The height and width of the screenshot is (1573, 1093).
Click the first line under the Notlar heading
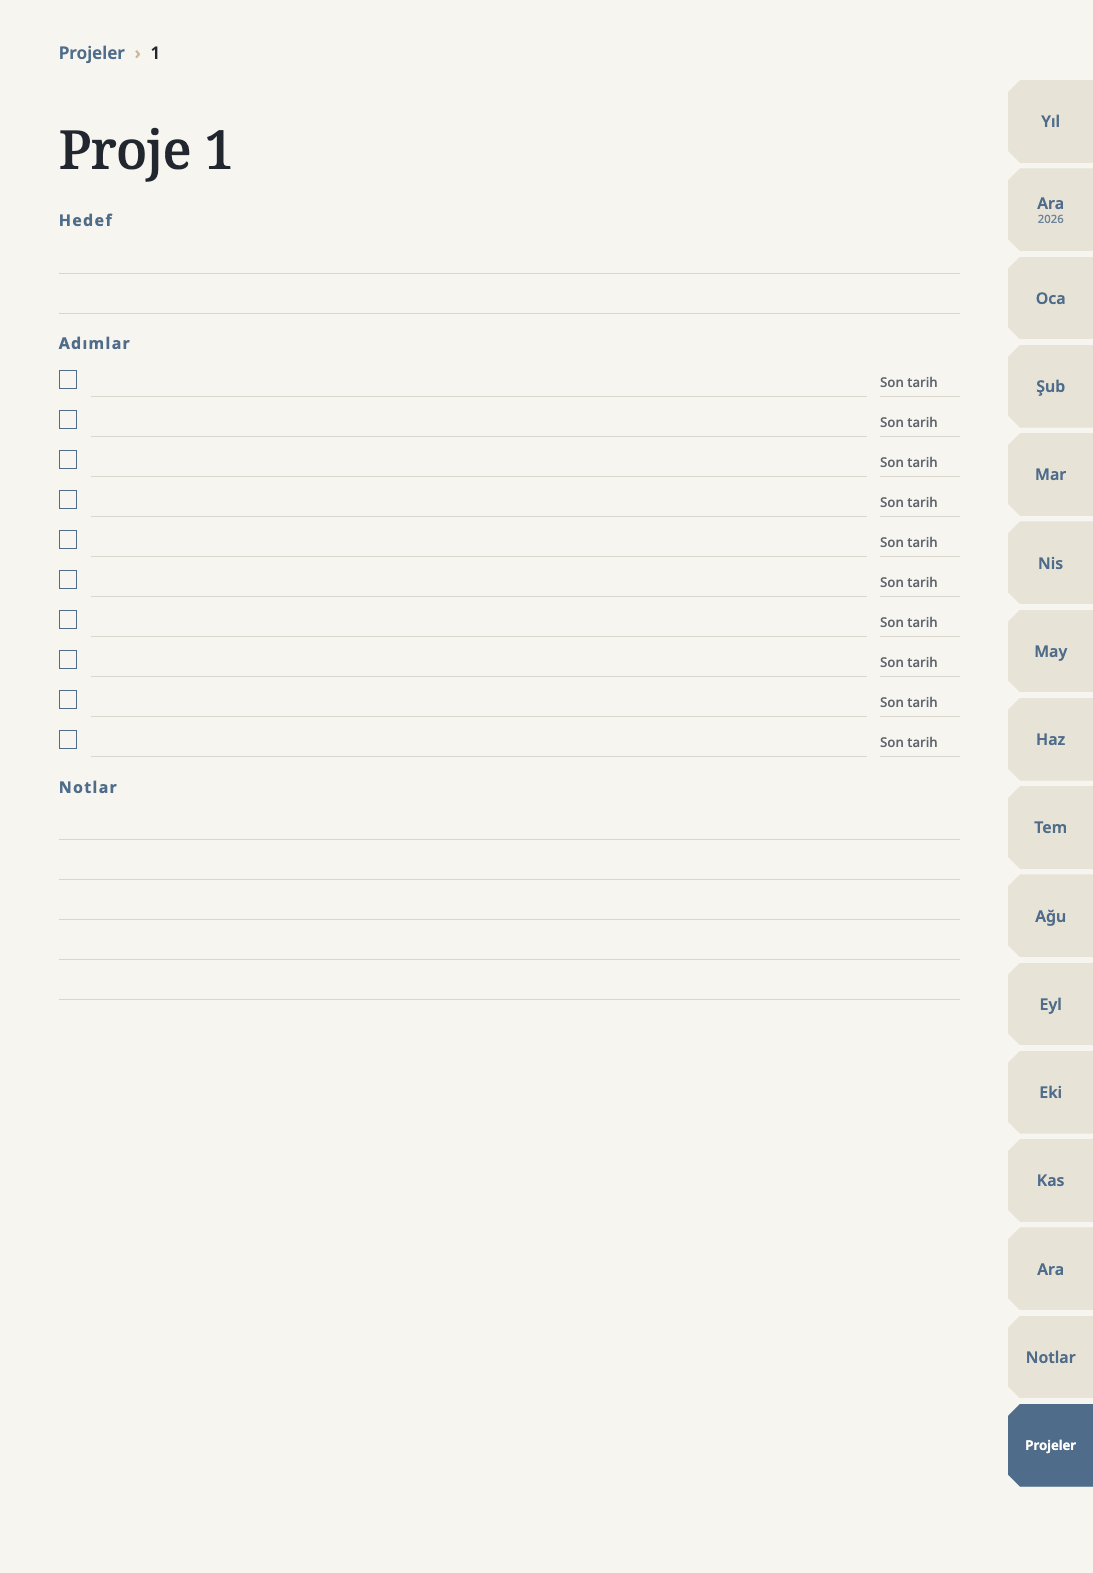pyautogui.click(x=509, y=821)
